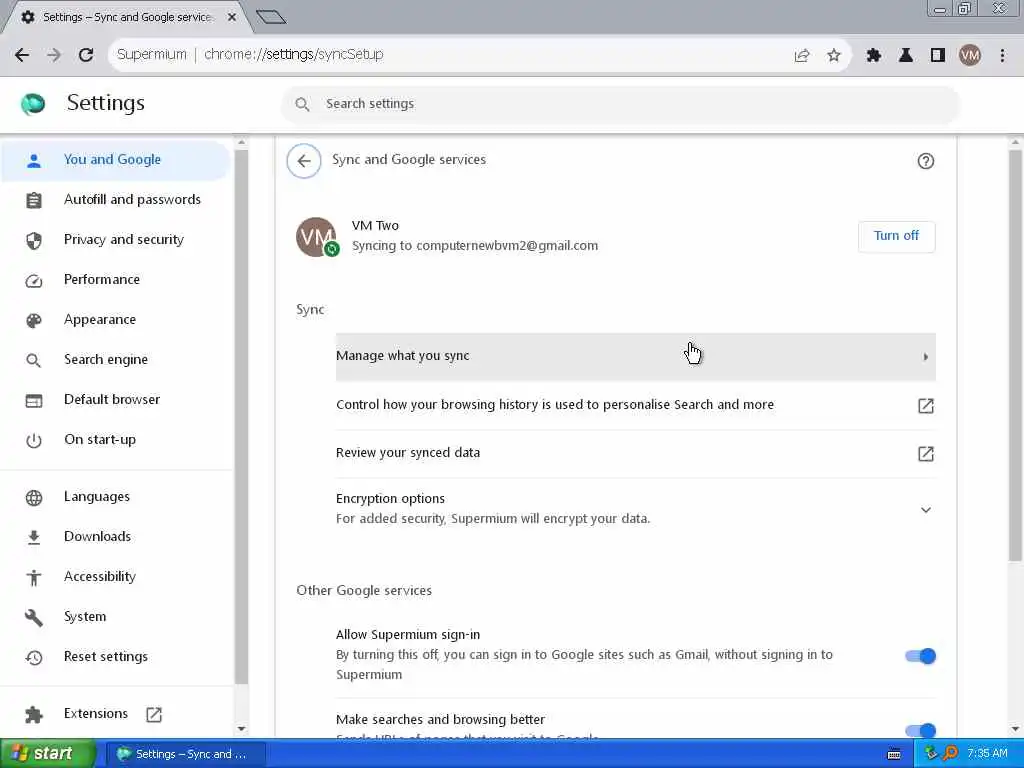Screen dimensions: 1024x768
Task: Open Search engine settings section
Action: coord(117,360)
